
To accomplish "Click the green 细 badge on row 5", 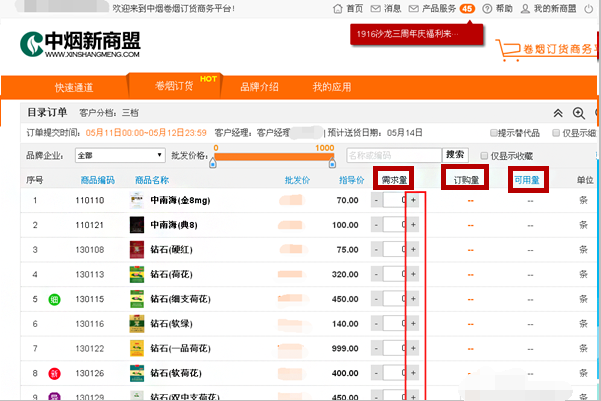I will click(54, 299).
